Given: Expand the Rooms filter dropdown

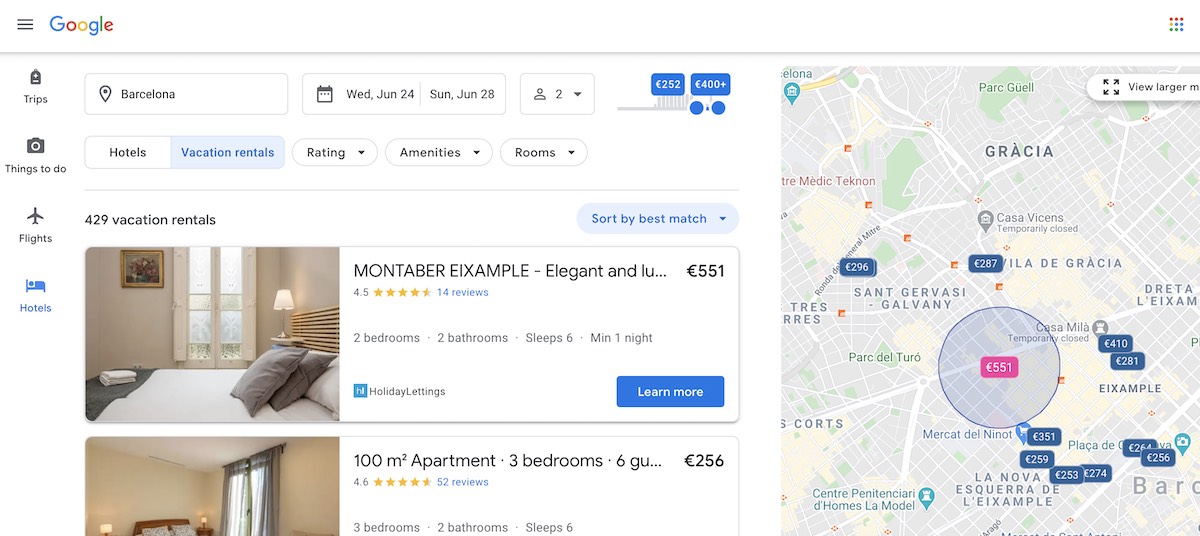Looking at the screenshot, I should click(x=544, y=152).
